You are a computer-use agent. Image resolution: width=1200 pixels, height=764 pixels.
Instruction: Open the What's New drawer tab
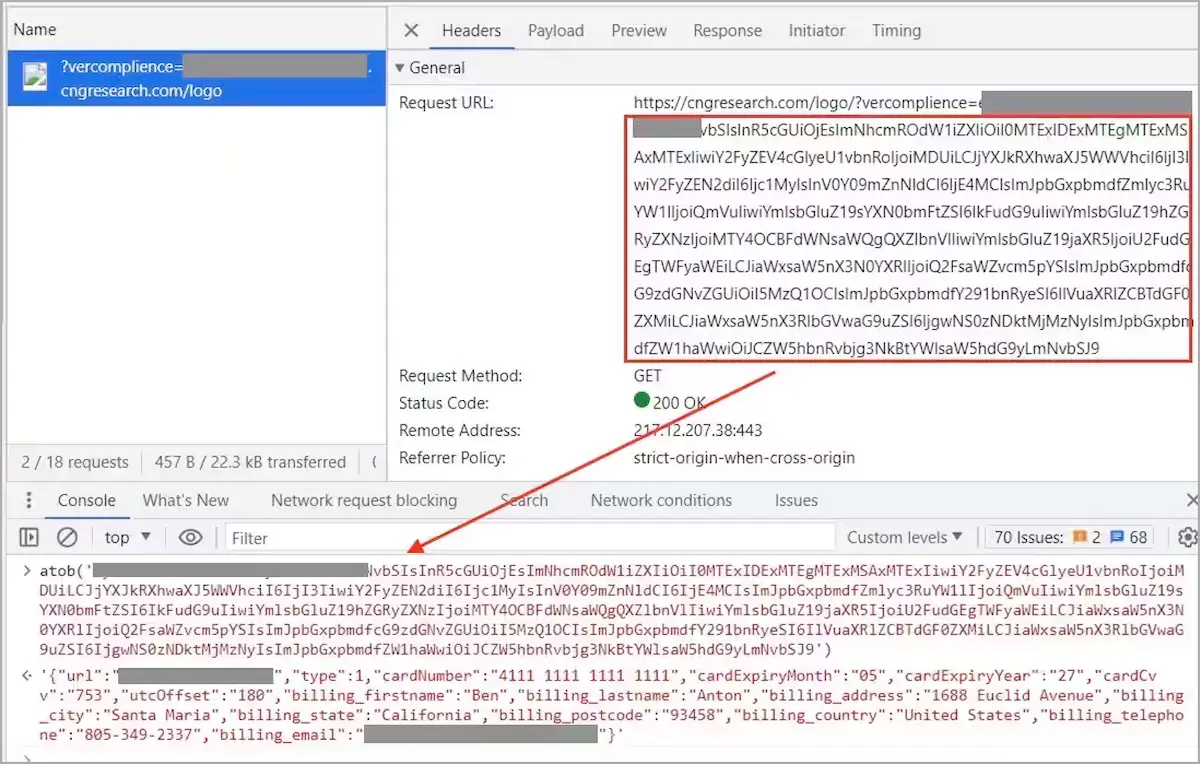(186, 501)
